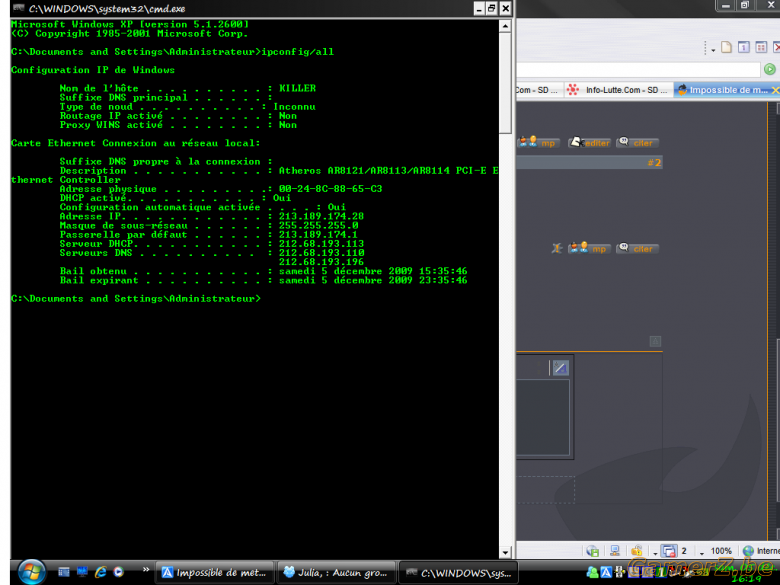Click the editor mode toggle icon in reply box
The image size is (780, 585).
[560, 368]
